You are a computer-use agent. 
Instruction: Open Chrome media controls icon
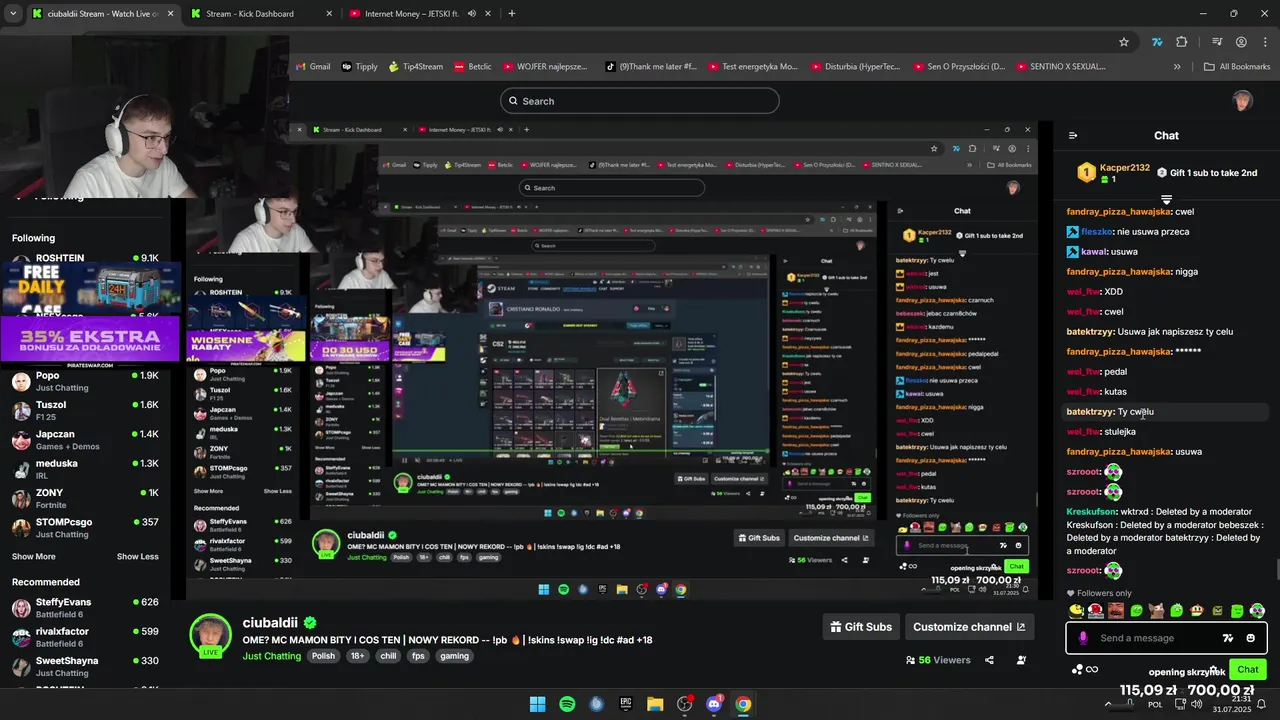[1217, 42]
